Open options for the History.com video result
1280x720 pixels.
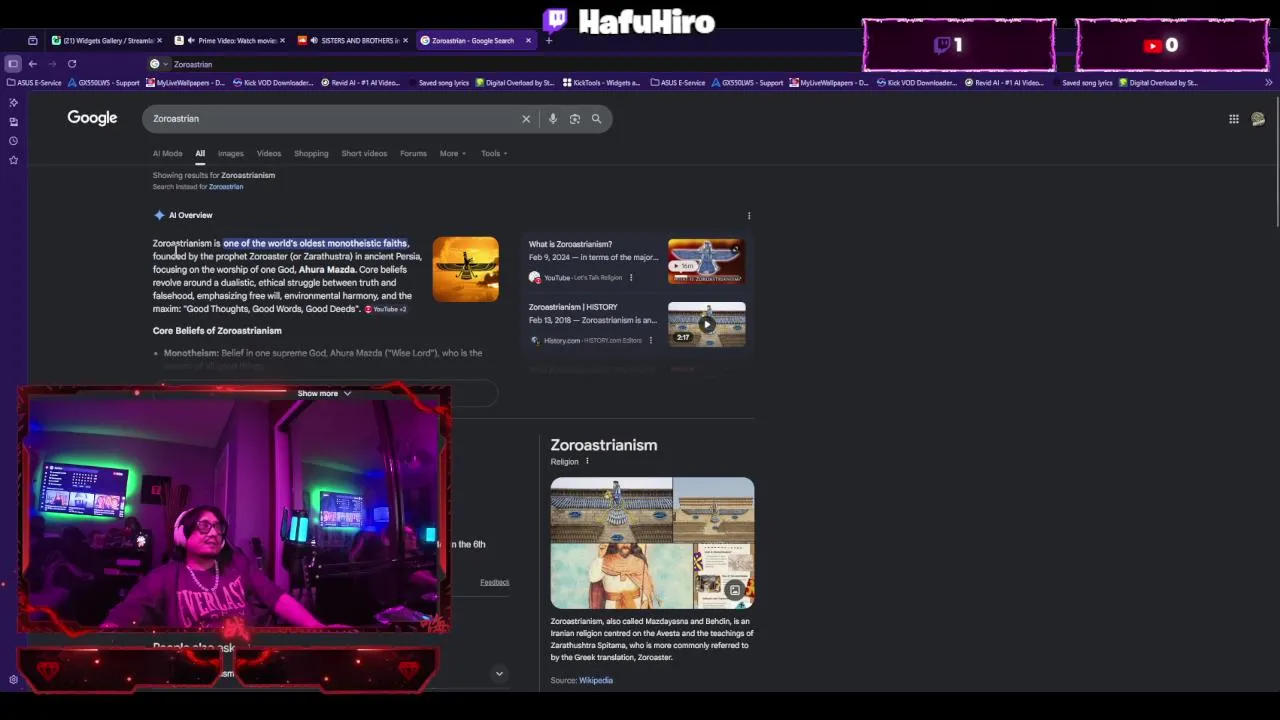pyautogui.click(x=650, y=340)
